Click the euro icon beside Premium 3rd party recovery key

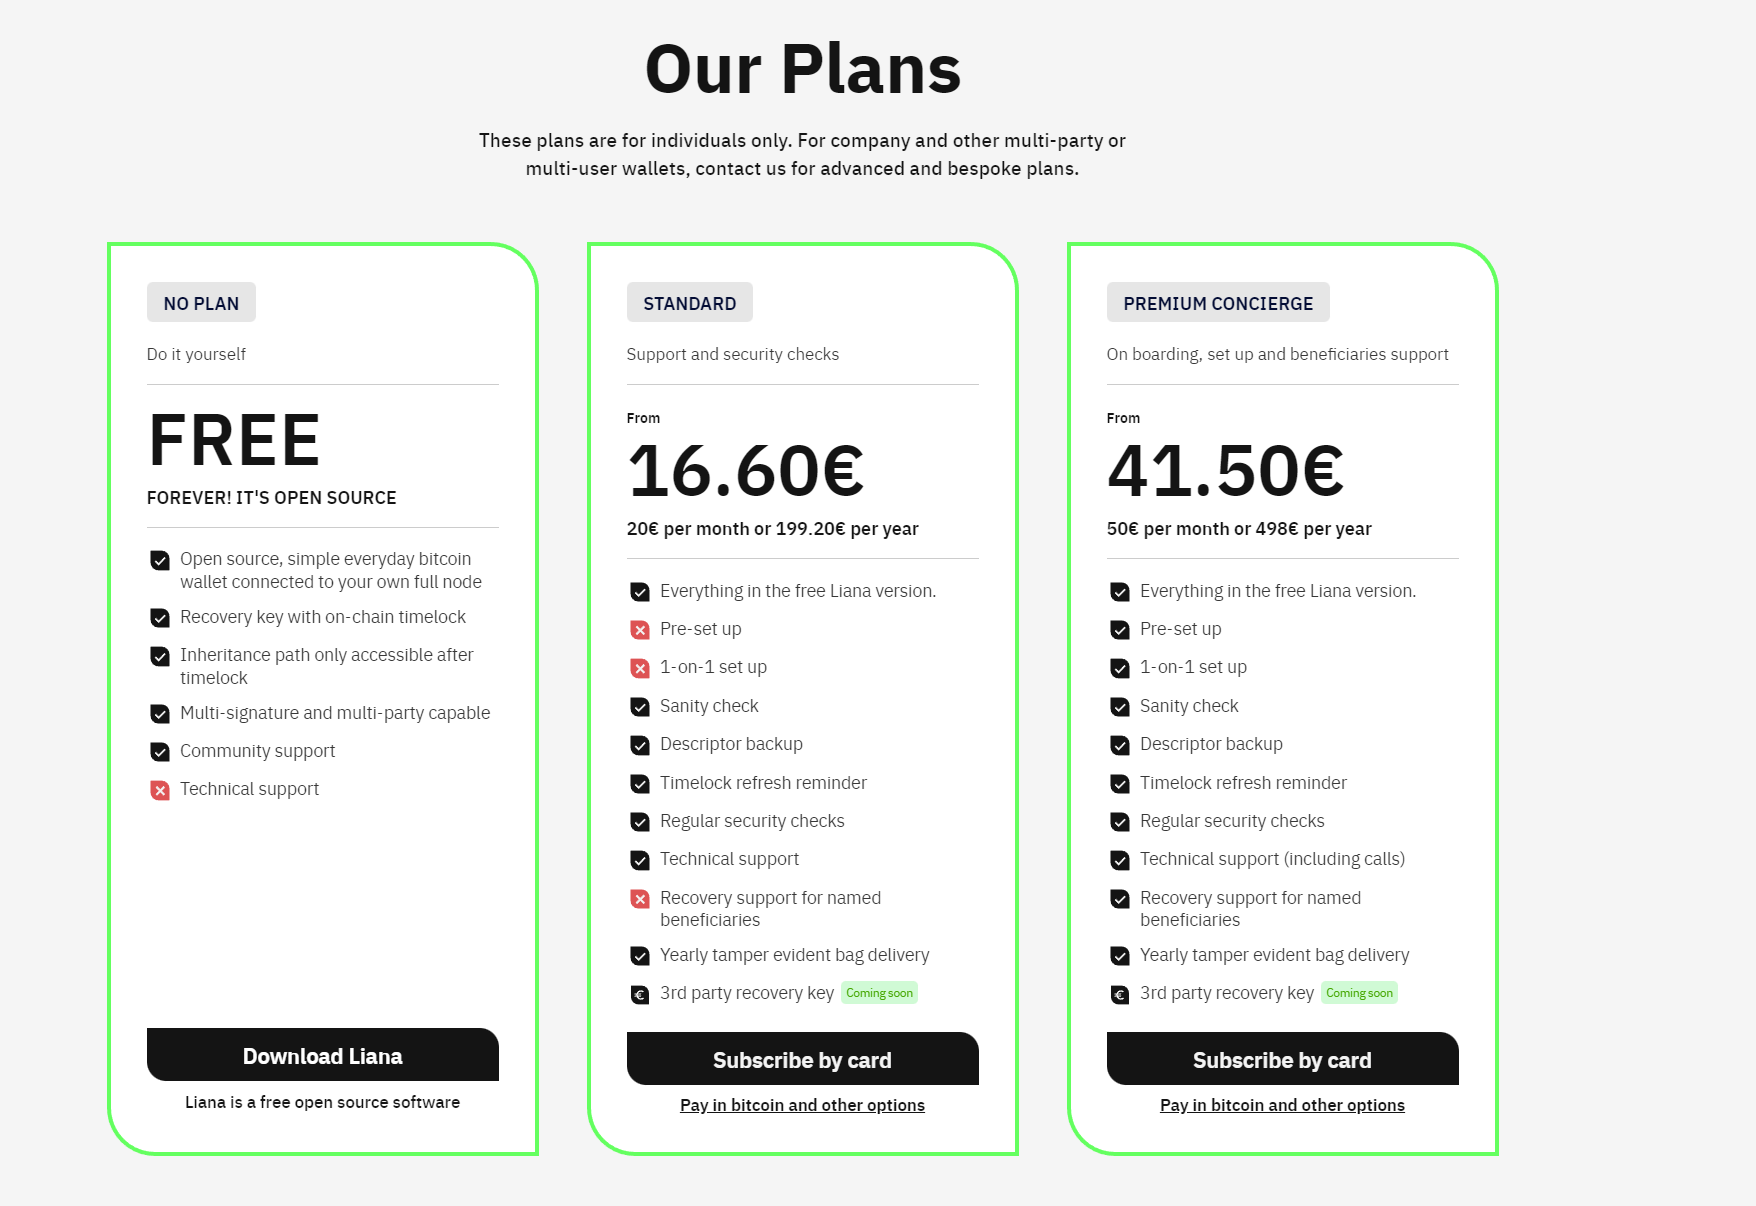[x=1120, y=994]
